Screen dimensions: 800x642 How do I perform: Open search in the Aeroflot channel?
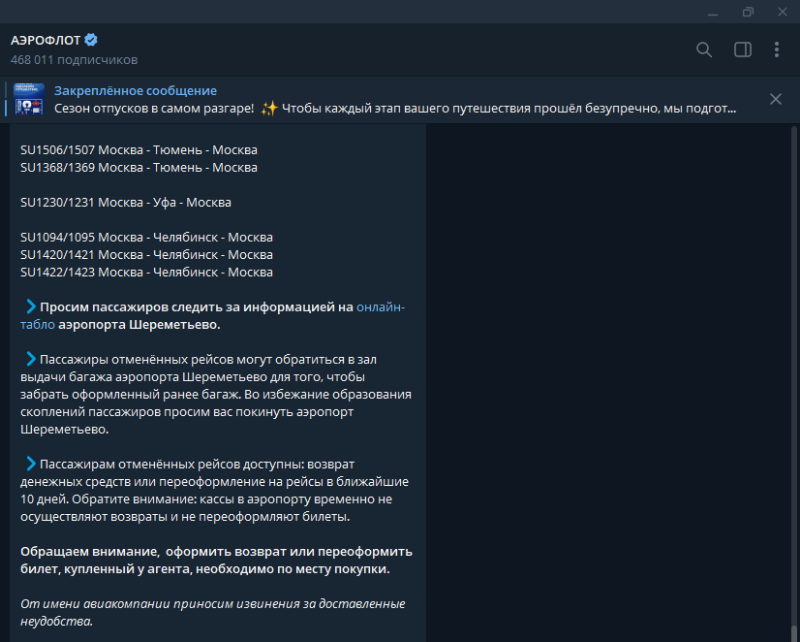(704, 50)
